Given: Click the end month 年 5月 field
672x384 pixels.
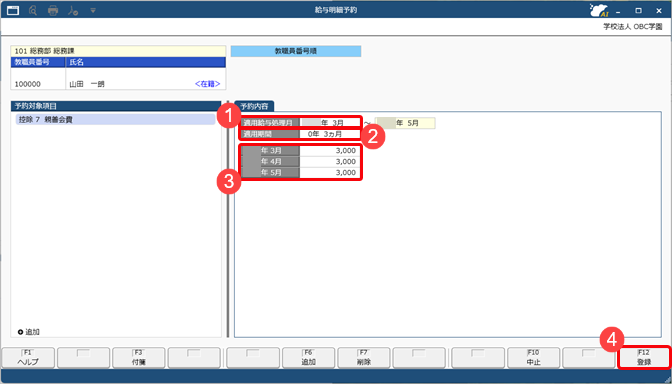Looking at the screenshot, I should 405,123.
